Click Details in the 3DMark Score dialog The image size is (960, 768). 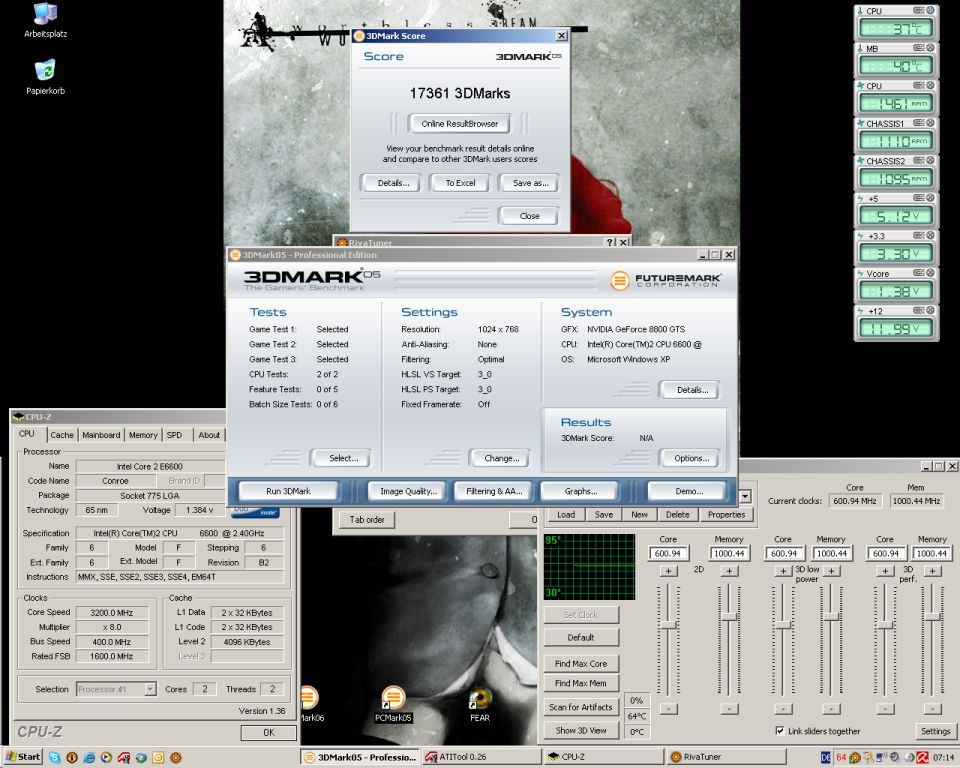(x=393, y=183)
